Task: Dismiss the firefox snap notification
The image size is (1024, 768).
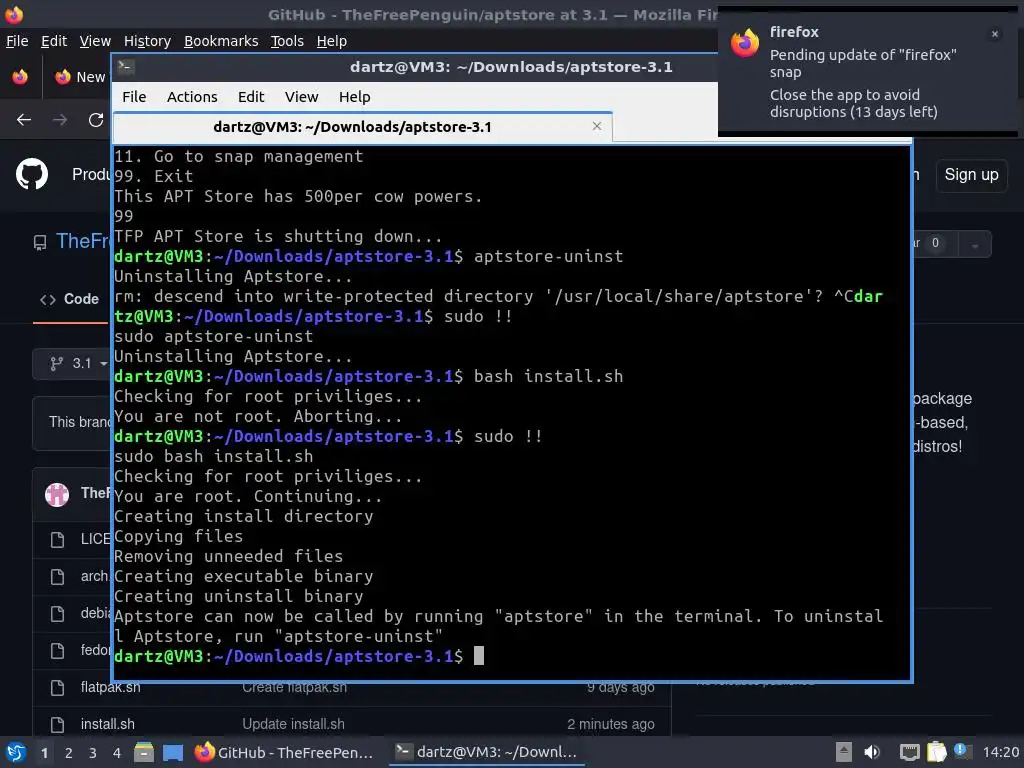Action: click(x=995, y=34)
